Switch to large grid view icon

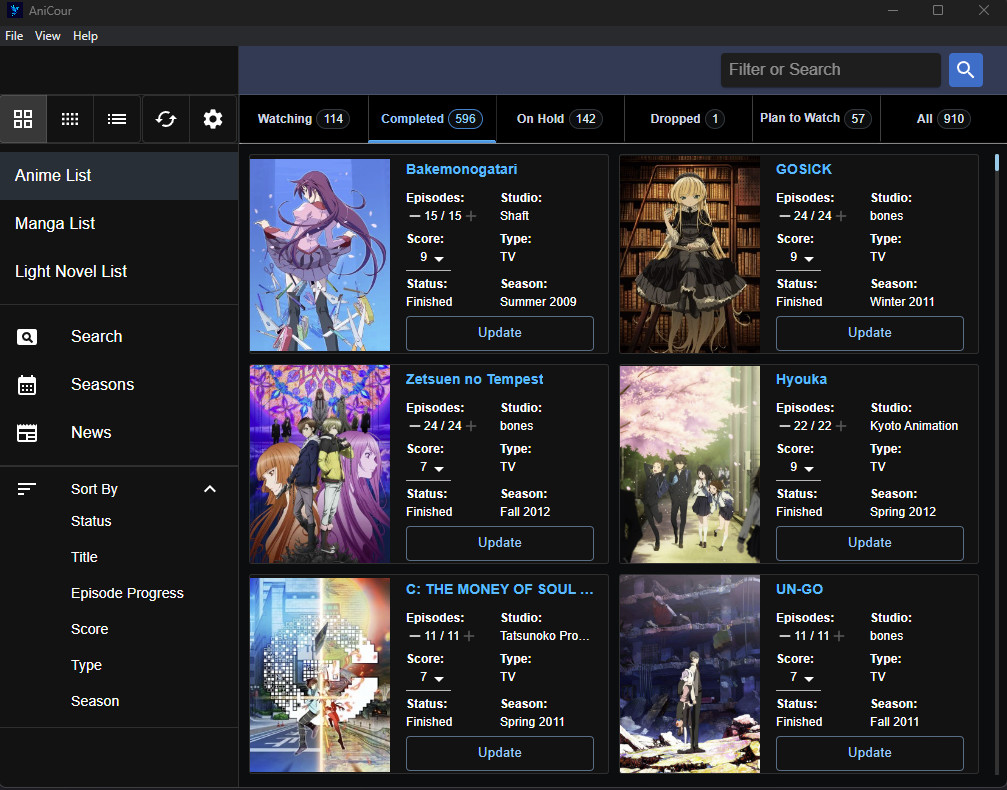(x=23, y=119)
